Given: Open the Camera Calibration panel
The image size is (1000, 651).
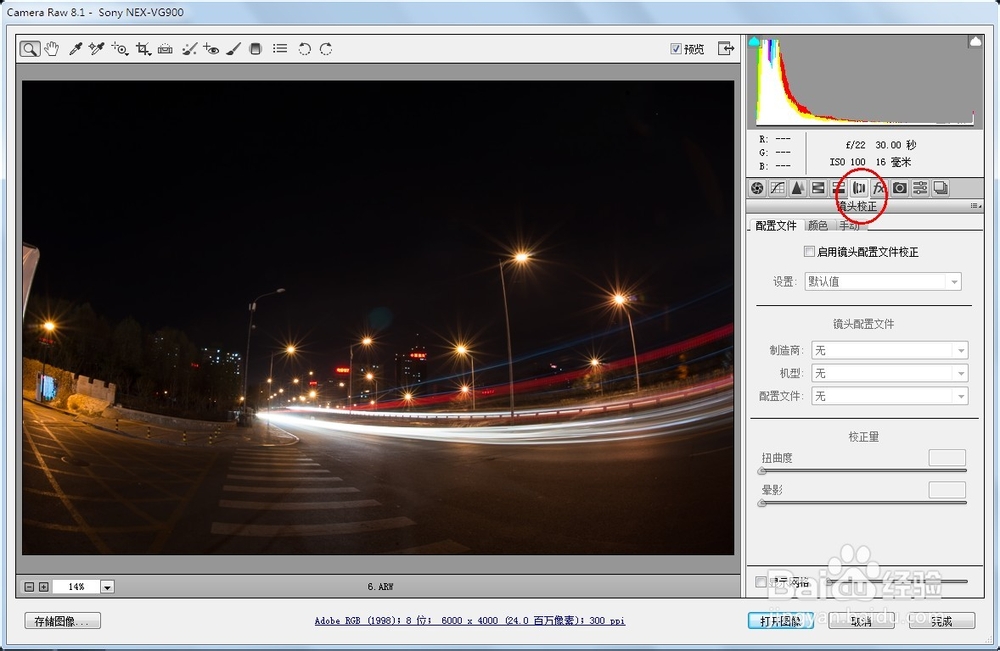Looking at the screenshot, I should coord(898,188).
